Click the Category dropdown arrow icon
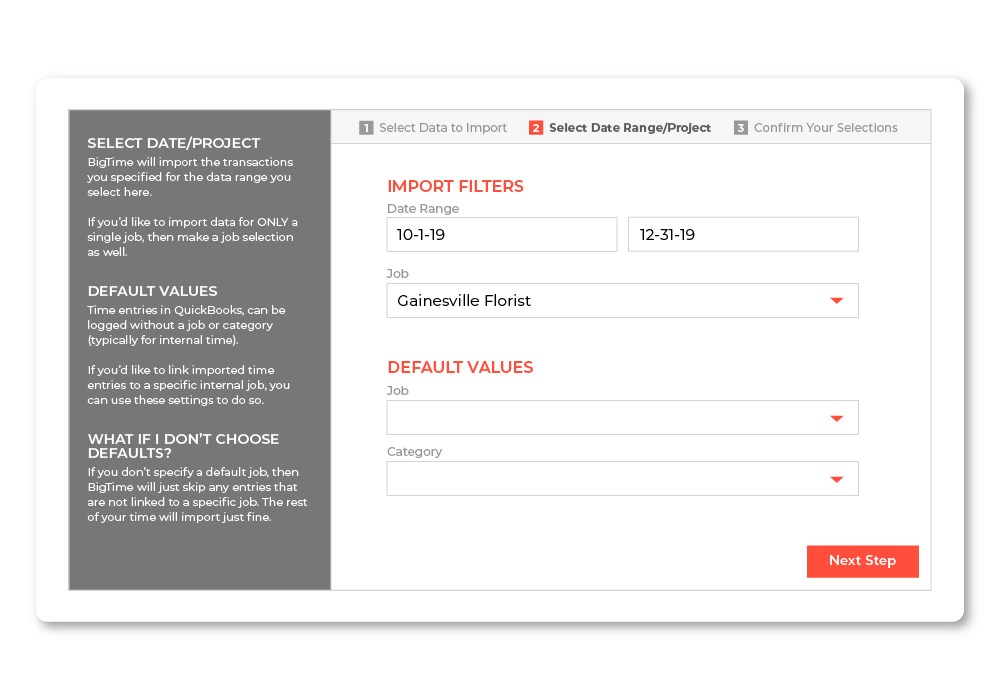 [x=838, y=478]
